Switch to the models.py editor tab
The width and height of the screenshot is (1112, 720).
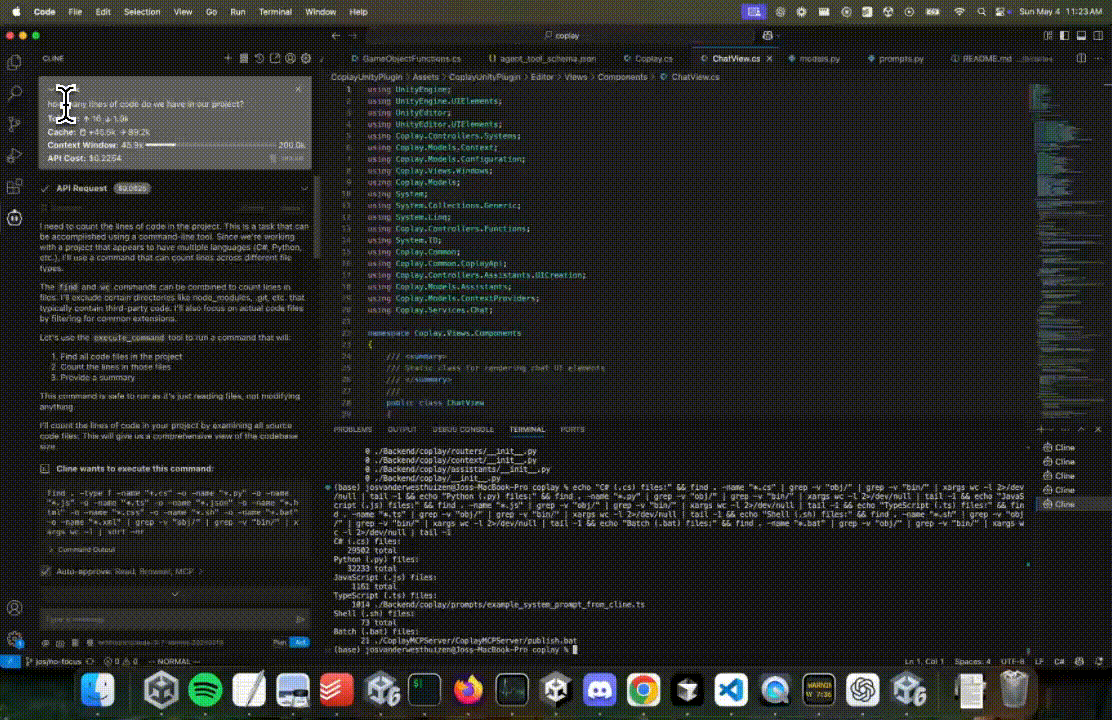[x=819, y=59]
